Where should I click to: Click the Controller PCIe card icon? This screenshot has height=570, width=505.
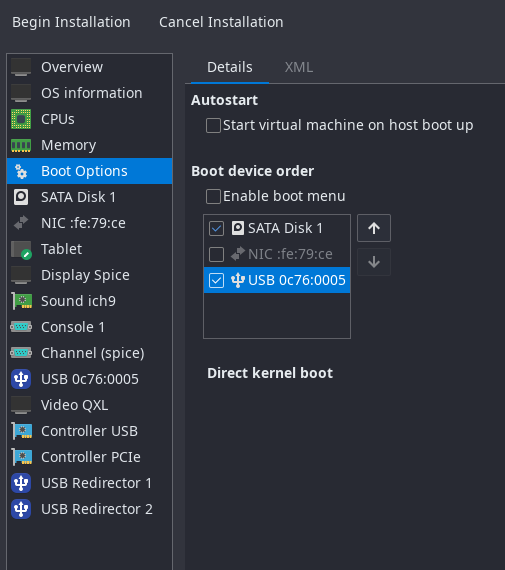point(21,457)
